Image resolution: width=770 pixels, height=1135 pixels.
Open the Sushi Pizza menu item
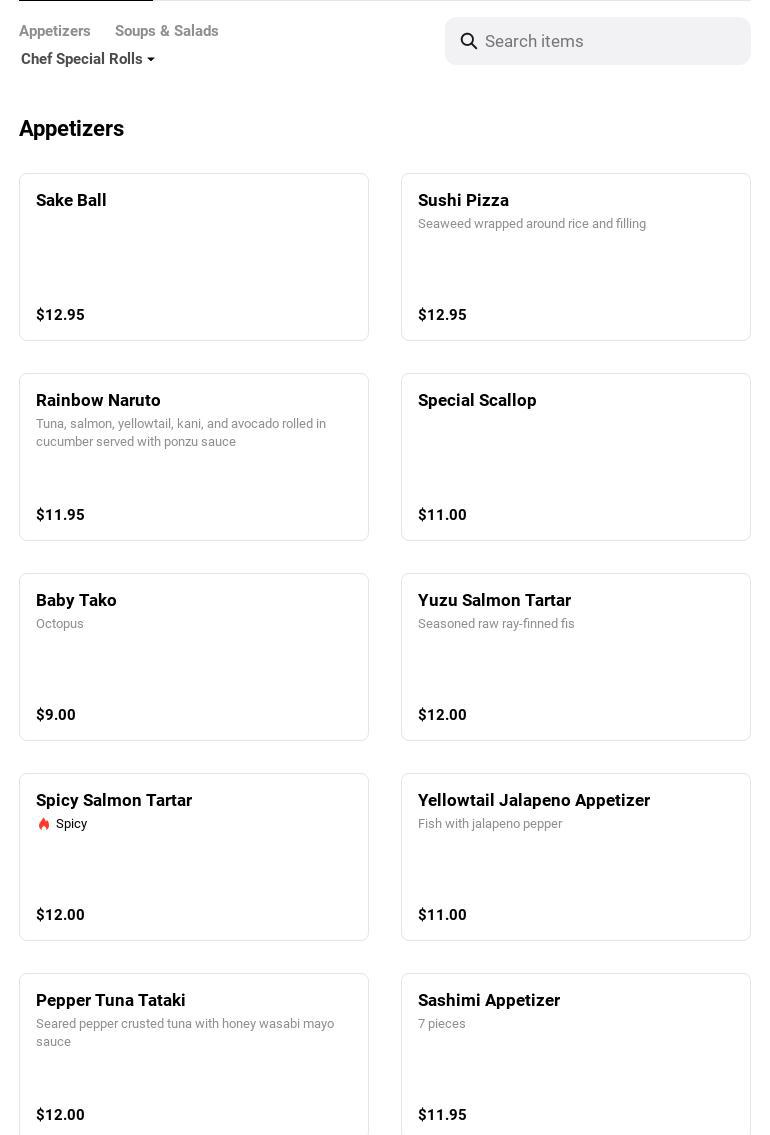click(576, 257)
